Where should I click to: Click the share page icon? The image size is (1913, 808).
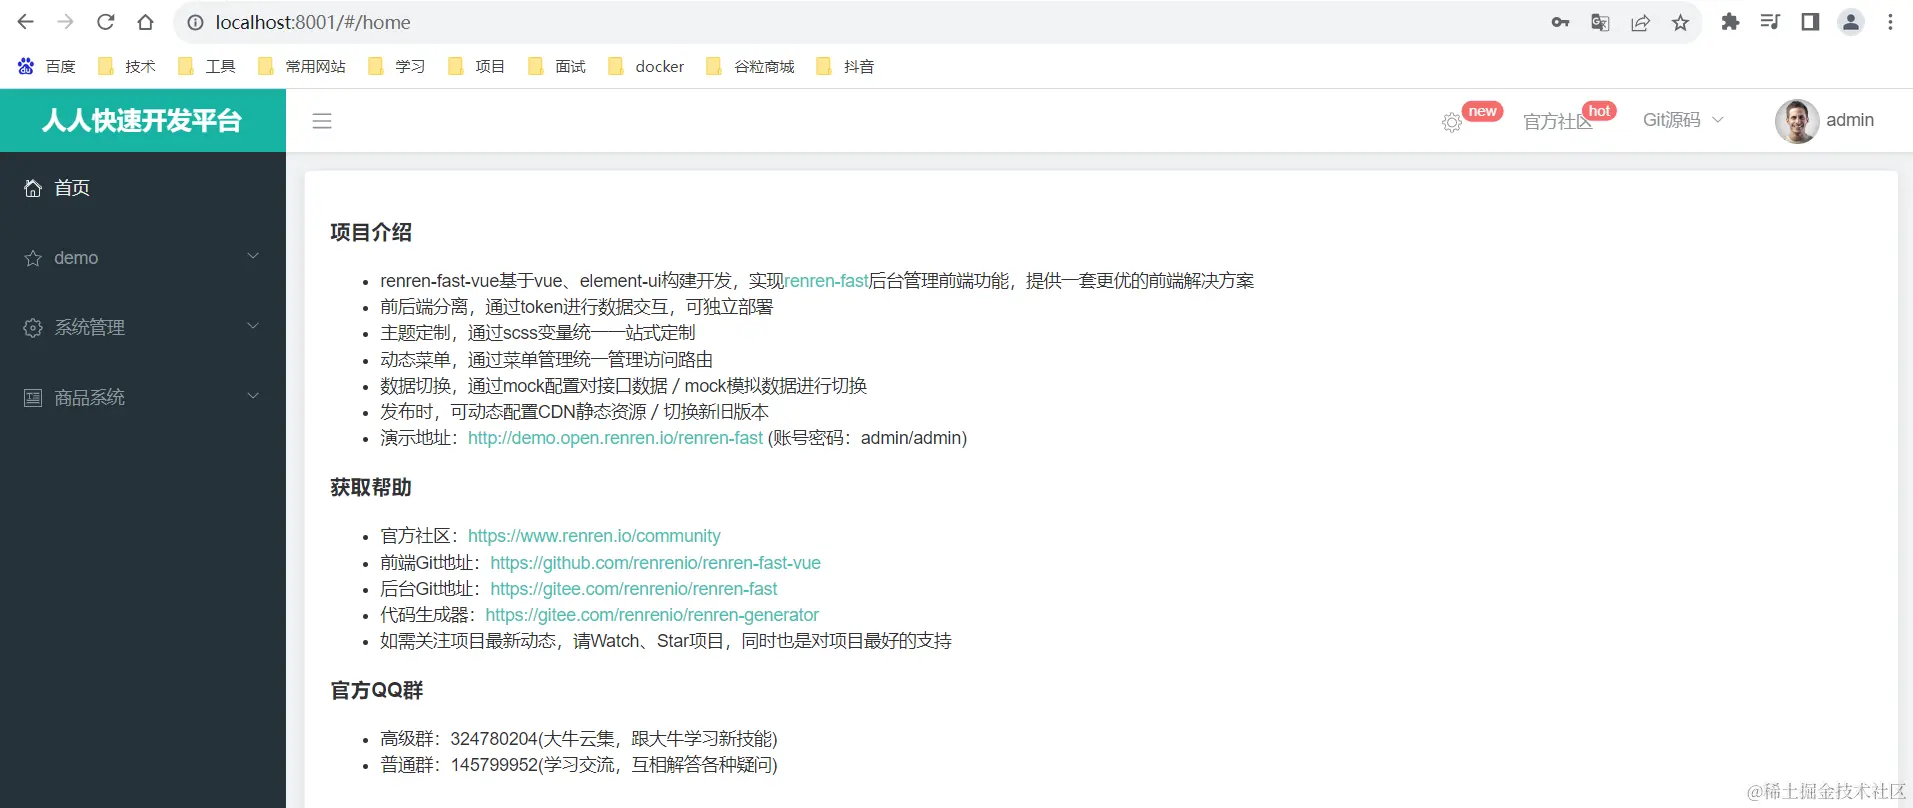tap(1640, 22)
